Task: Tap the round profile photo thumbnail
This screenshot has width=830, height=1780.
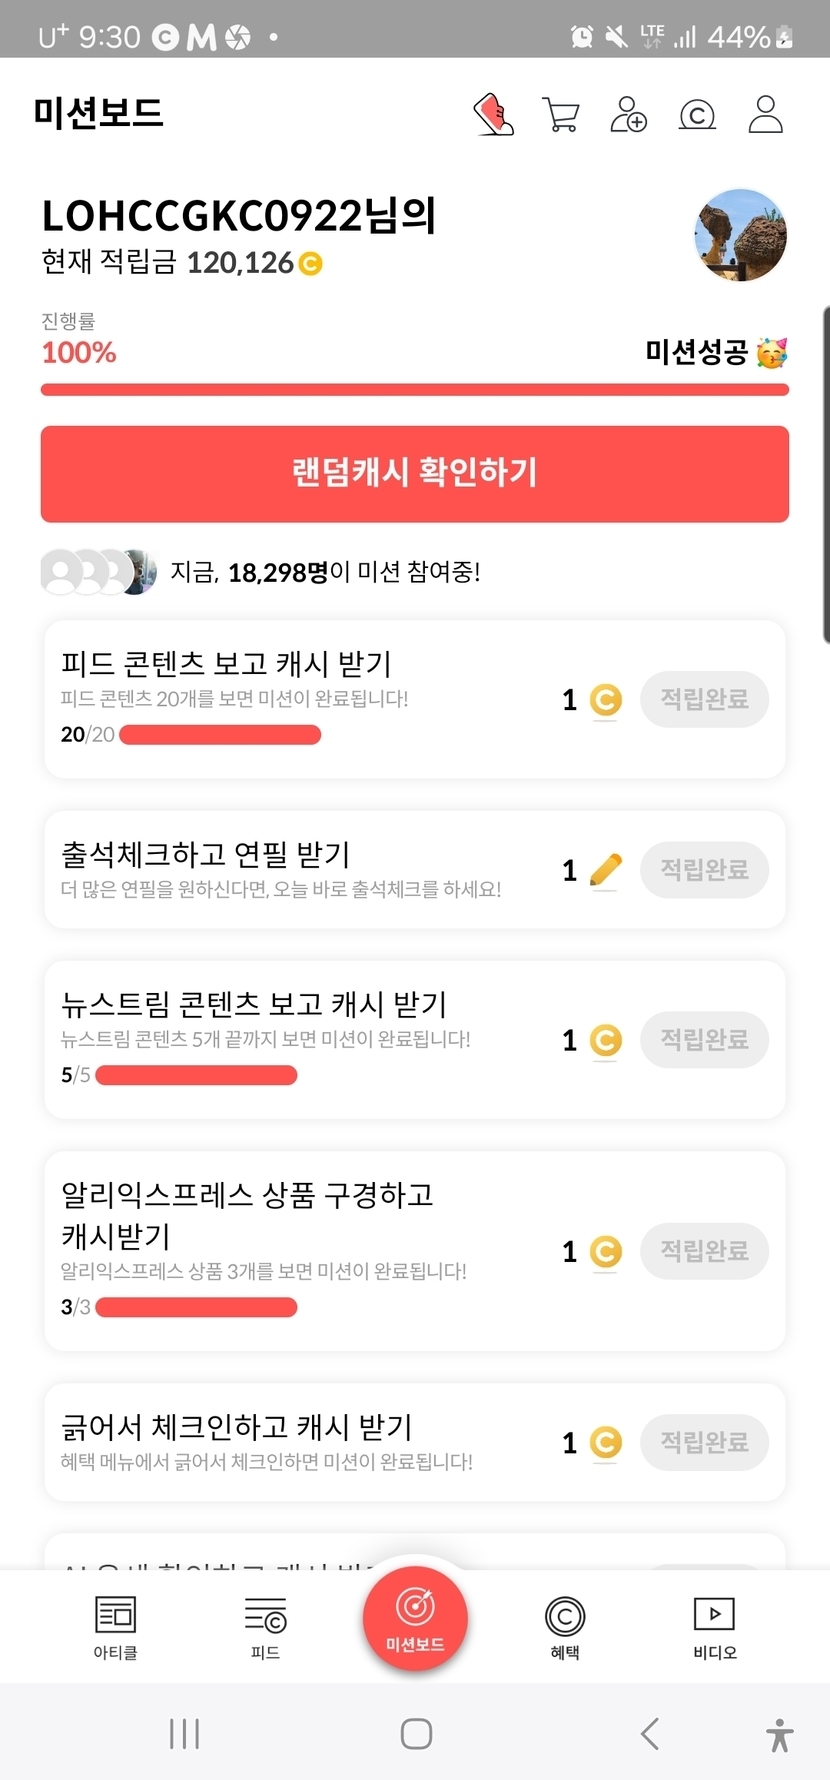Action: 740,236
